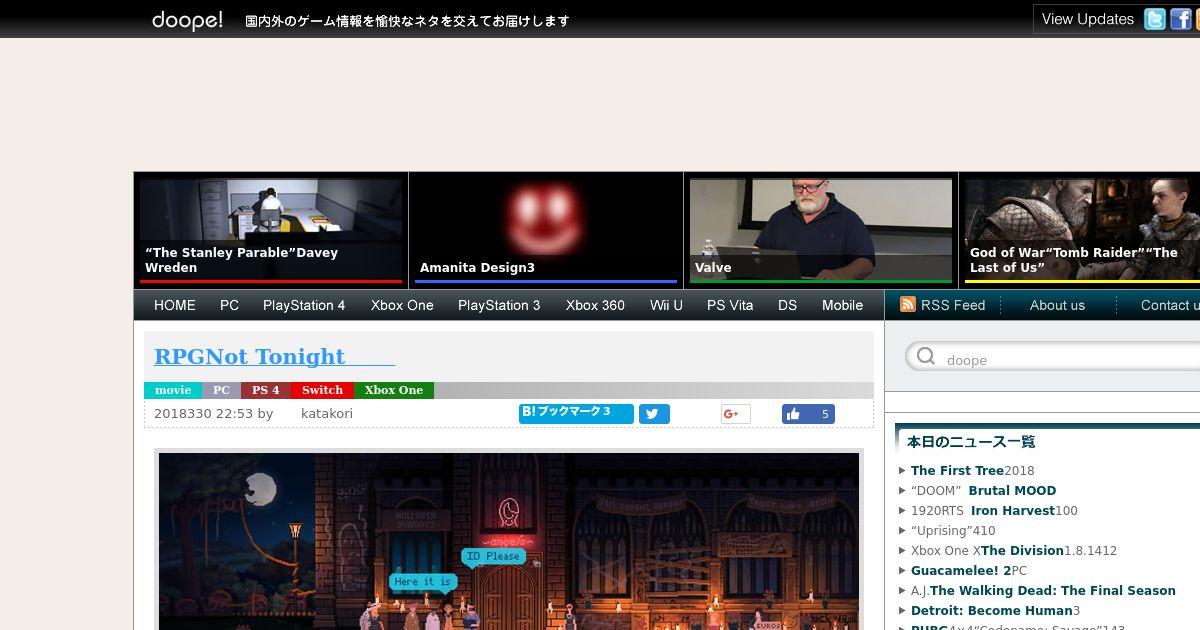Share article on Google Plus

(x=735, y=414)
